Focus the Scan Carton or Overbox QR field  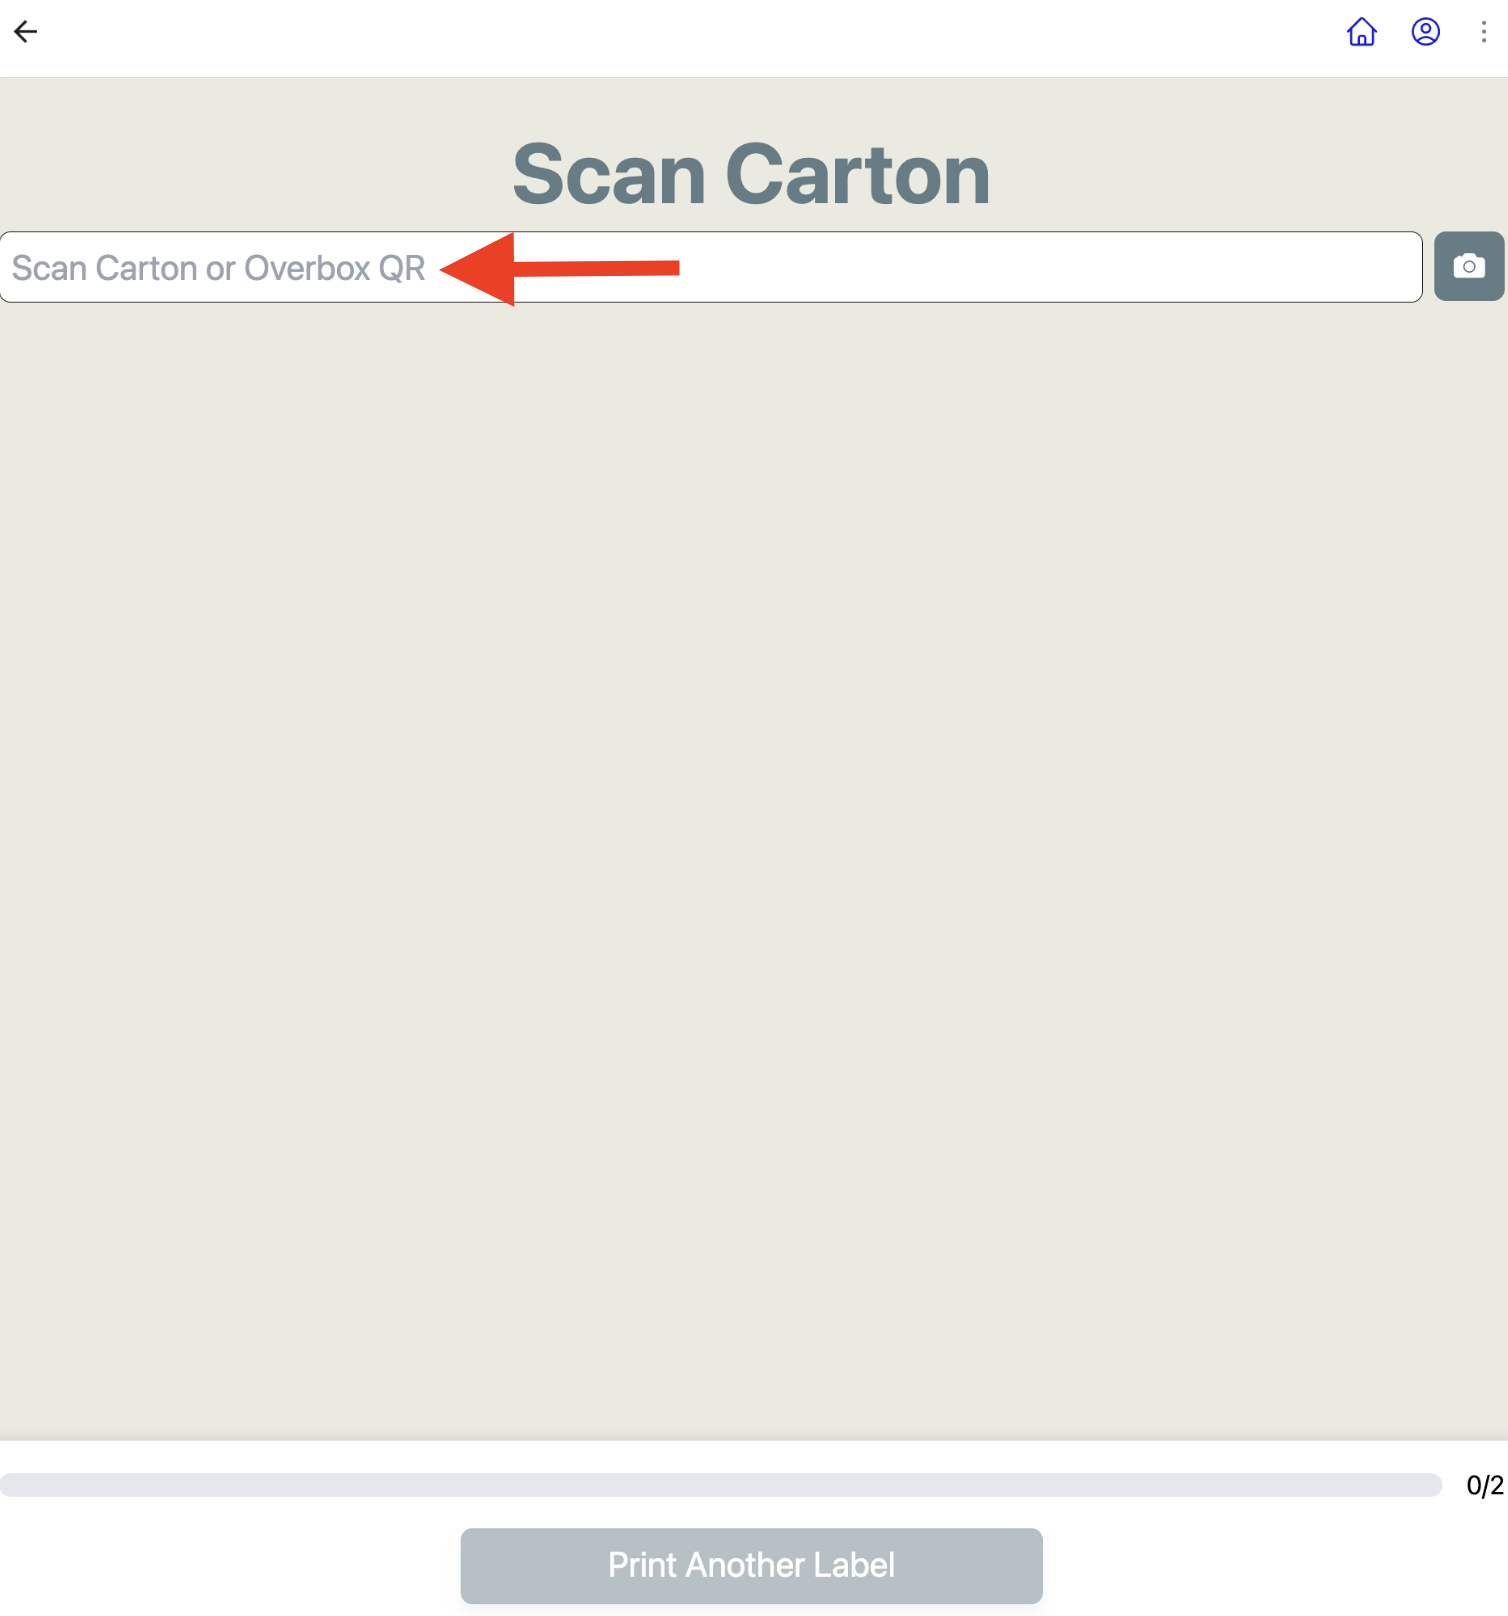coord(711,267)
